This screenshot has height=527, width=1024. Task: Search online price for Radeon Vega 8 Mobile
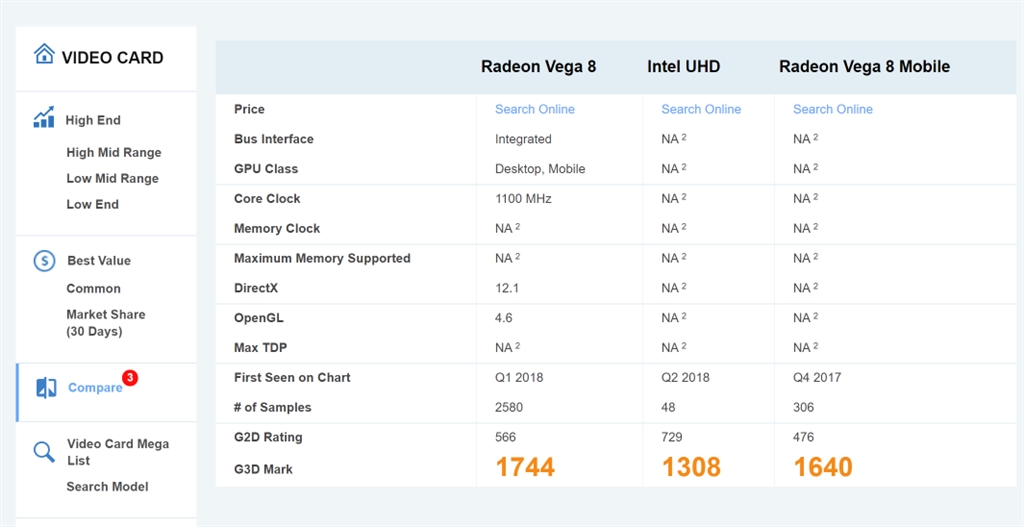click(832, 109)
